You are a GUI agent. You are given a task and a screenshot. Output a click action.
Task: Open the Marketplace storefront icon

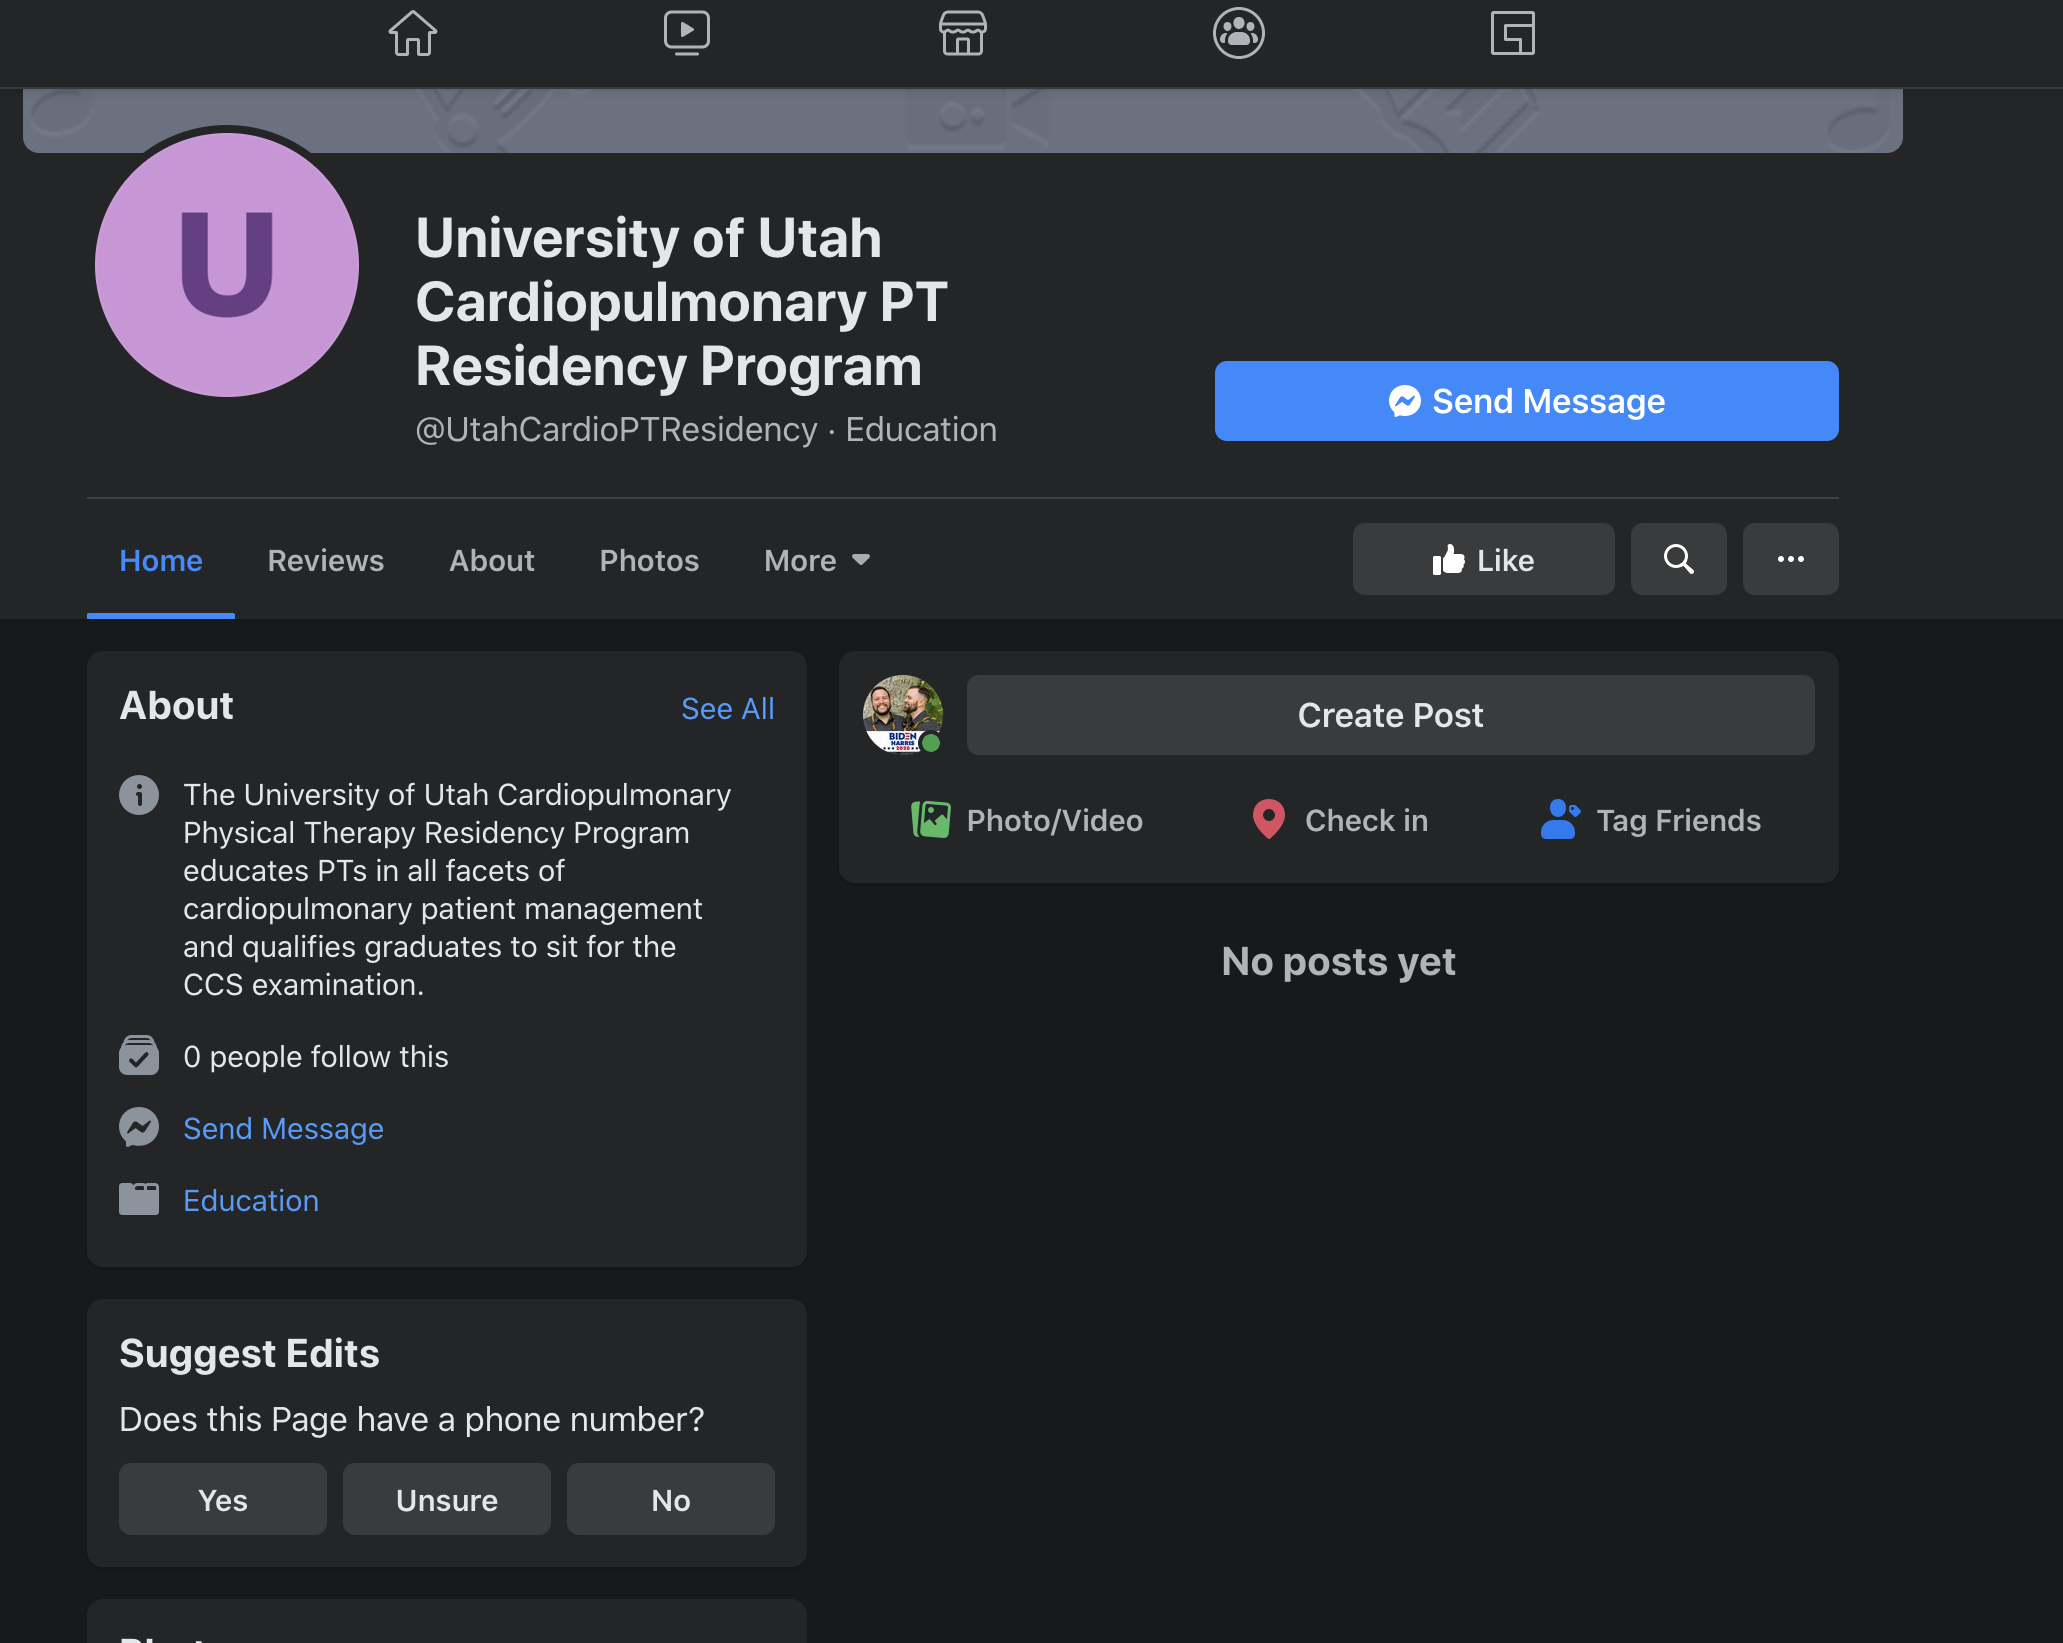click(x=963, y=33)
